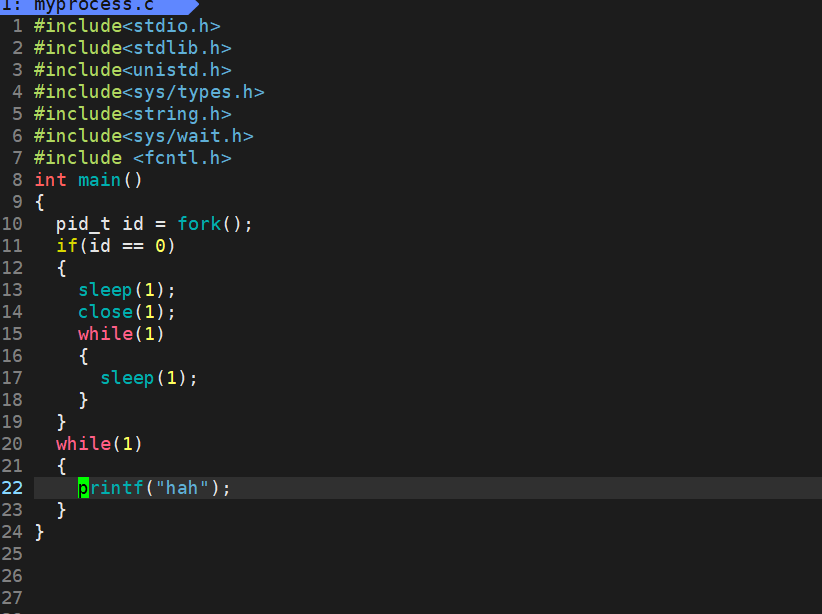Click the #include <fcntl.h> line
The image size is (822, 614).
click(x=133, y=158)
